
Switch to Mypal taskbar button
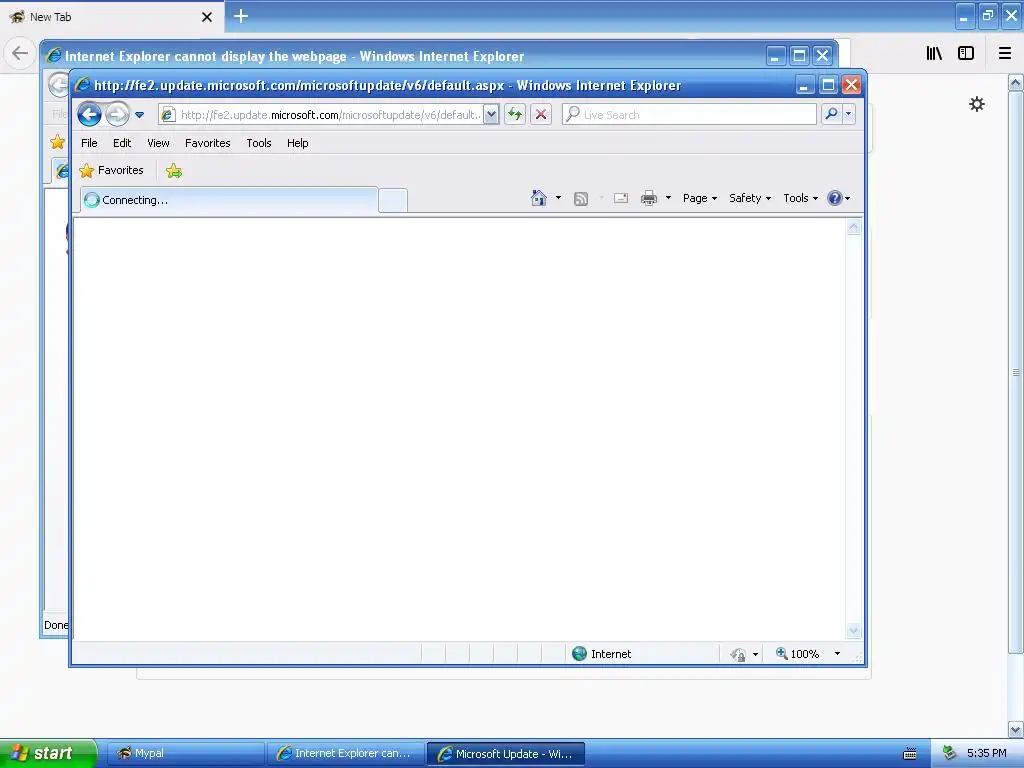(x=185, y=754)
